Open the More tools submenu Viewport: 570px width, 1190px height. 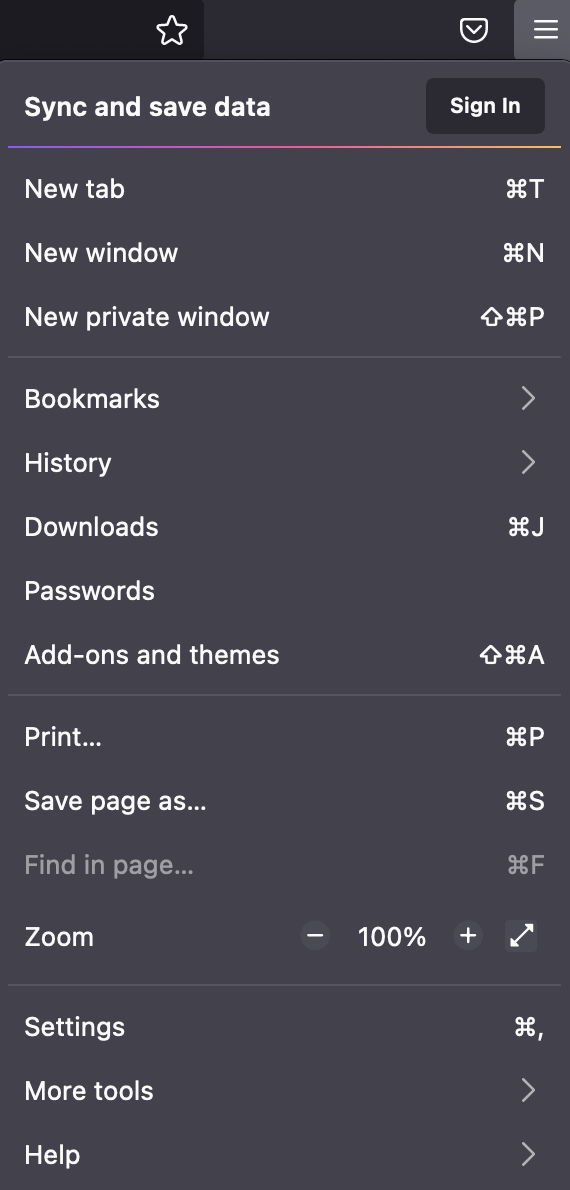(285, 1091)
